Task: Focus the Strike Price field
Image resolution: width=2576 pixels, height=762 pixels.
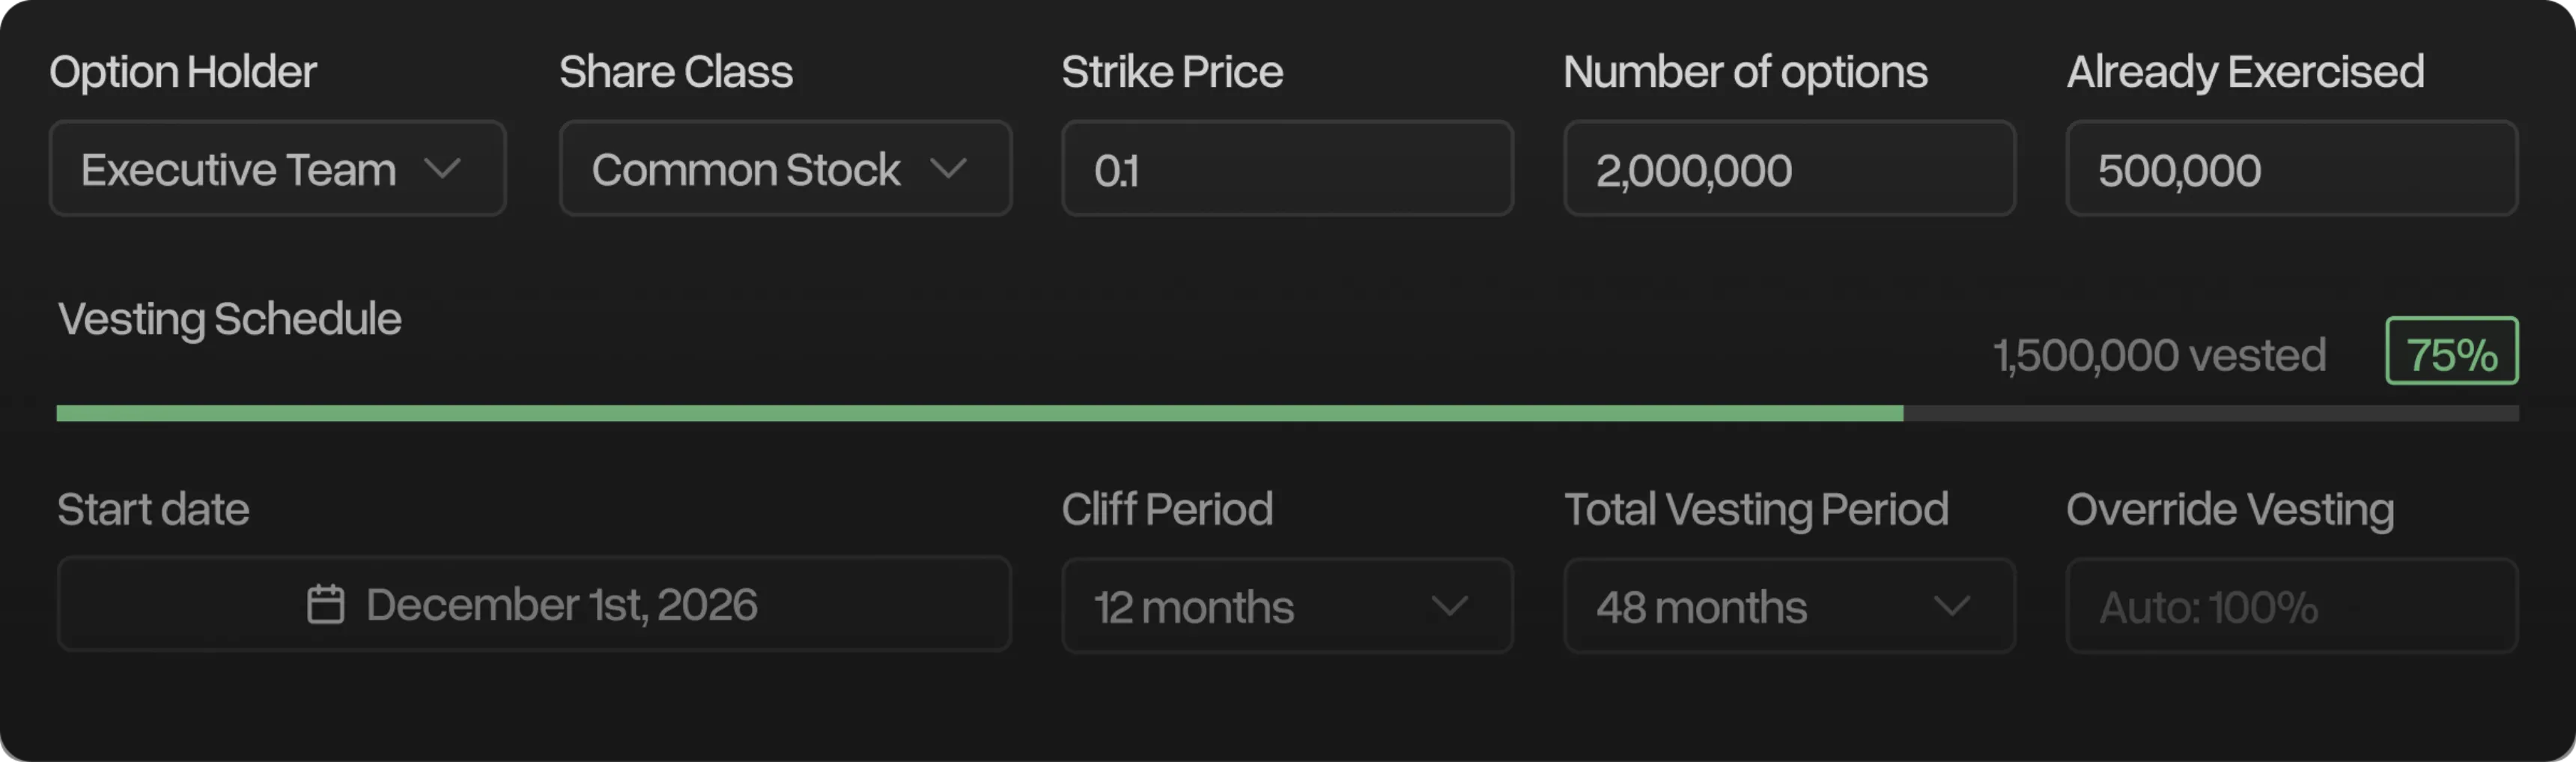Action: click(x=1287, y=168)
